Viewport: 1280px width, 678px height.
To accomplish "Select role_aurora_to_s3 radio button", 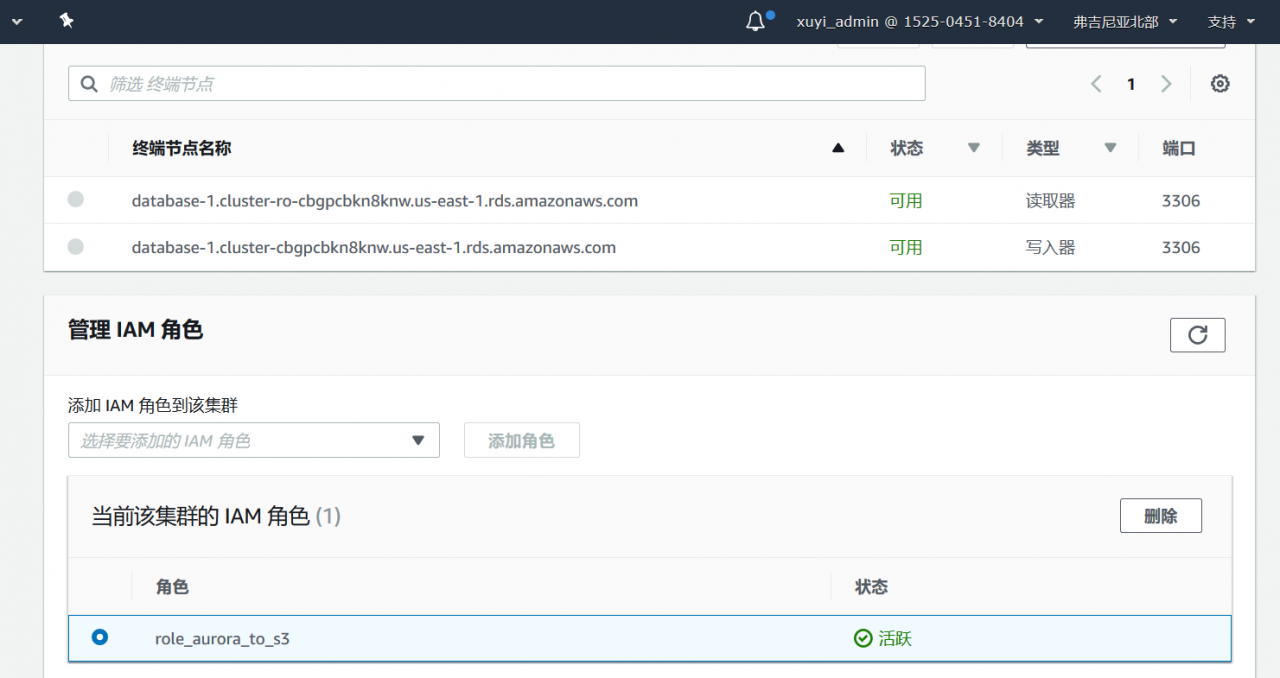I will [x=99, y=637].
